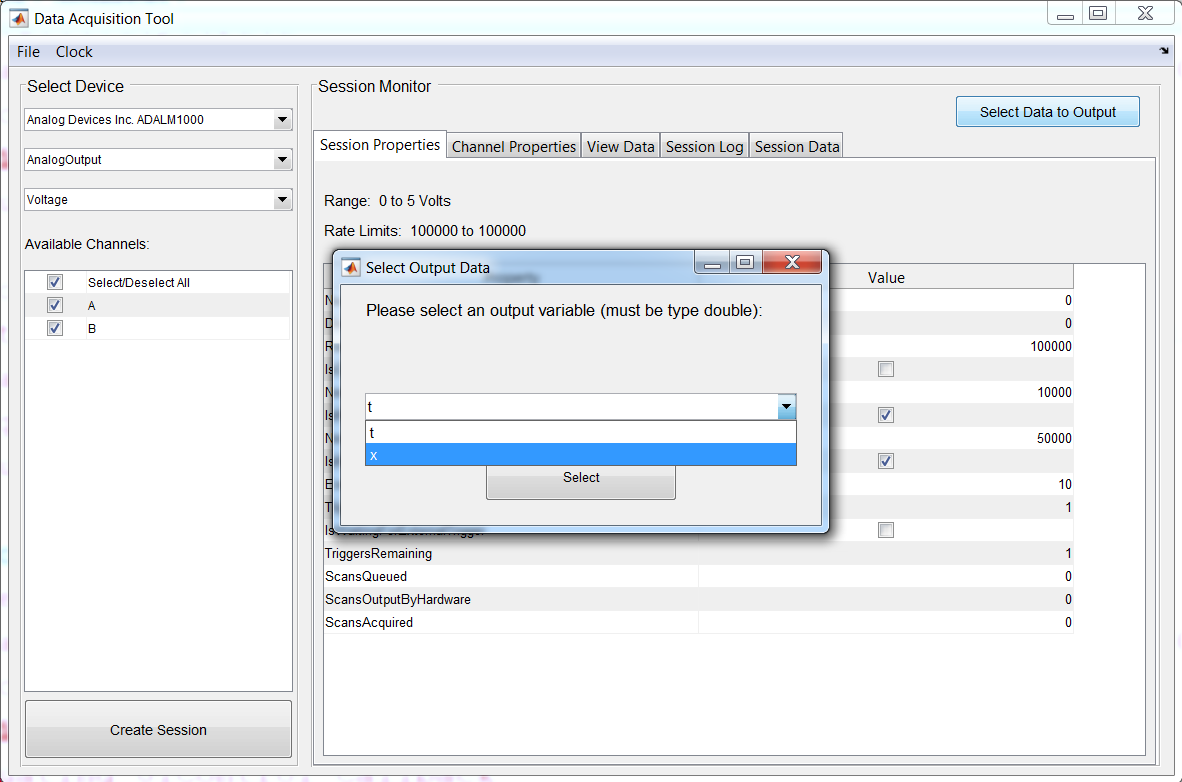Open the Voltage measurement type dropdown
The height and width of the screenshot is (782, 1182).
282,200
